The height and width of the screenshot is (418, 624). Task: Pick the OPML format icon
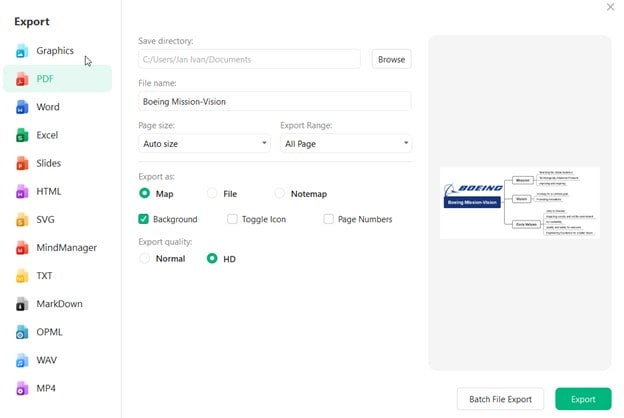coord(22,332)
